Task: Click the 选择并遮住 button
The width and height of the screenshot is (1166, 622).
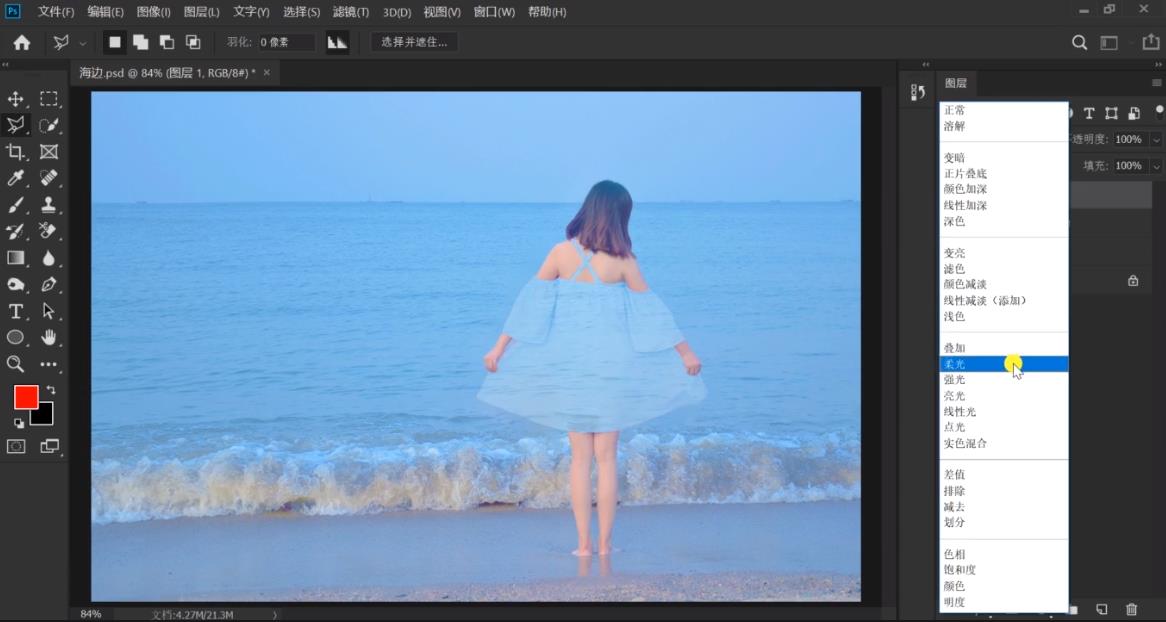Action: tap(414, 42)
